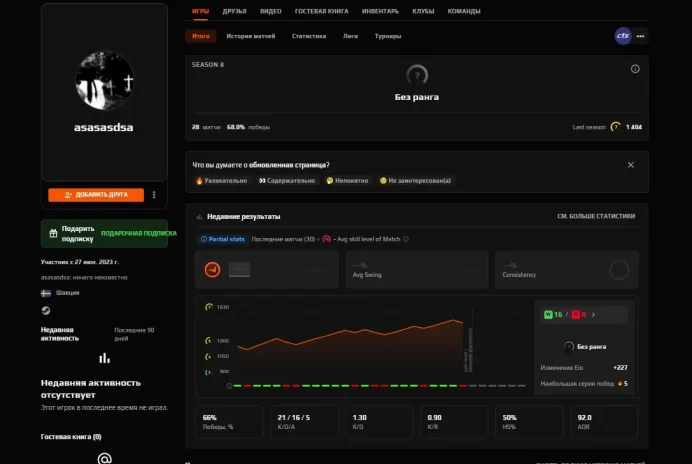
Task: Click the Last season 1404 Elo value
Action: [x=634, y=127]
